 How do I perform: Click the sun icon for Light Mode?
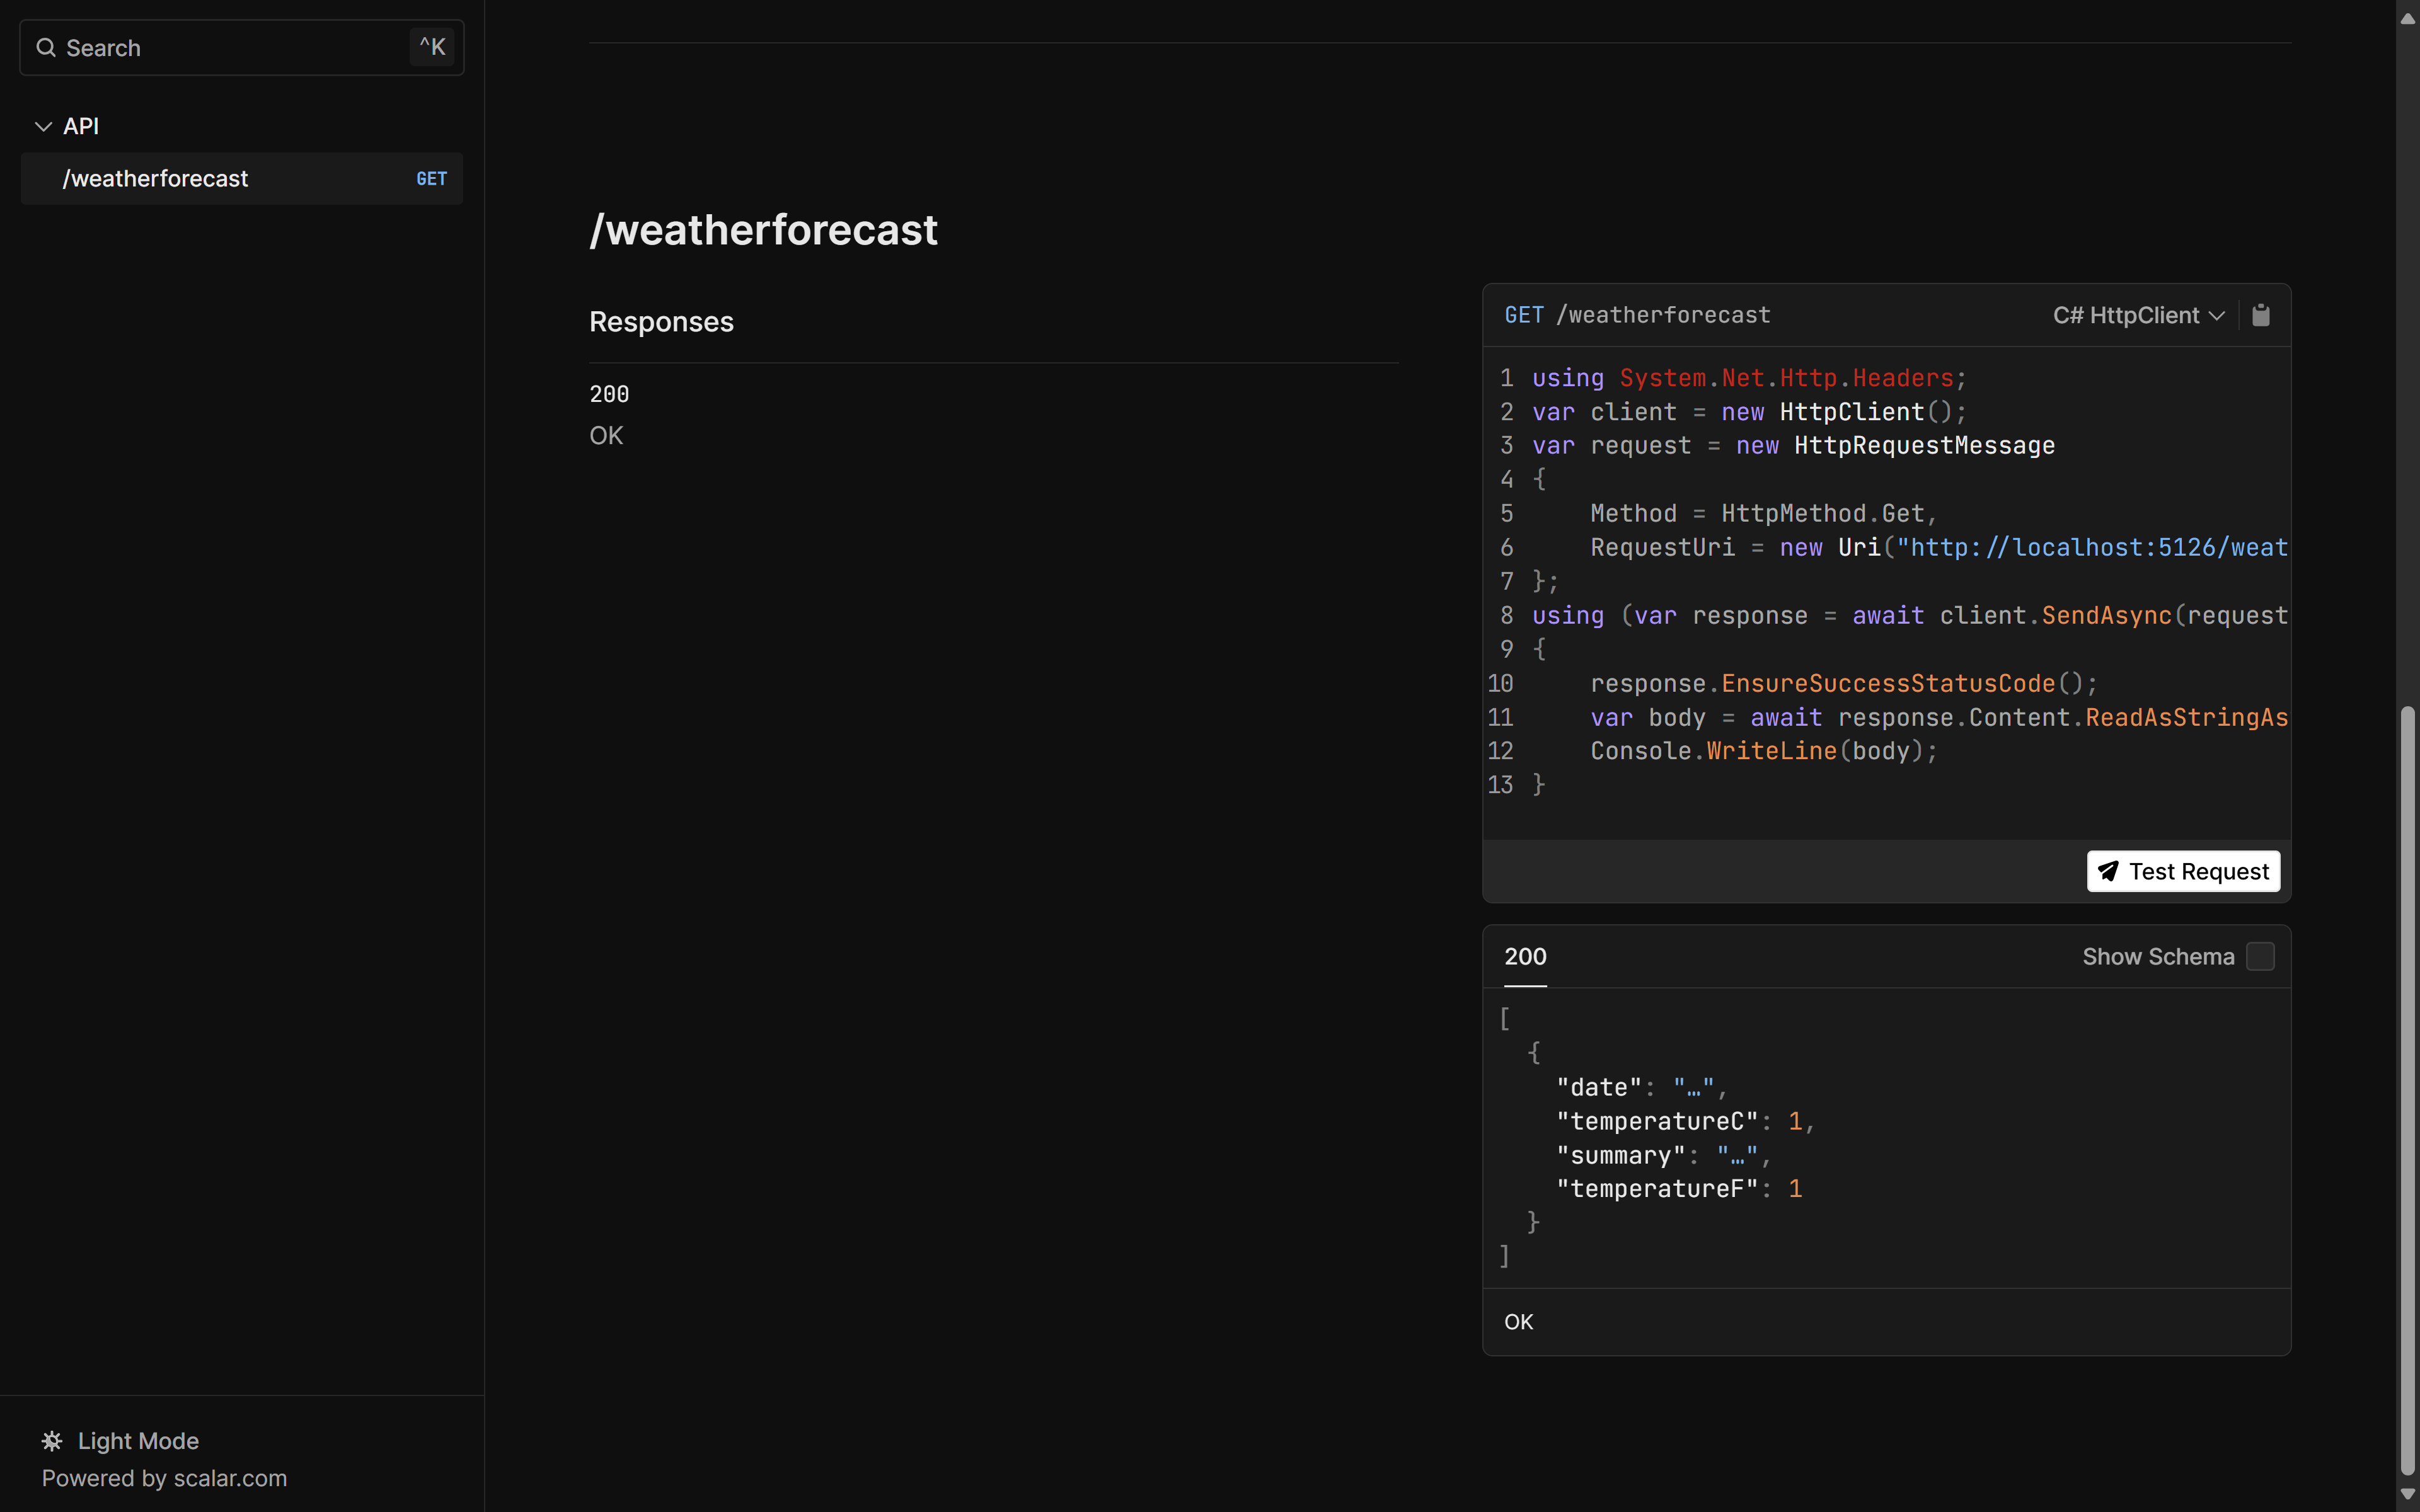coord(52,1441)
